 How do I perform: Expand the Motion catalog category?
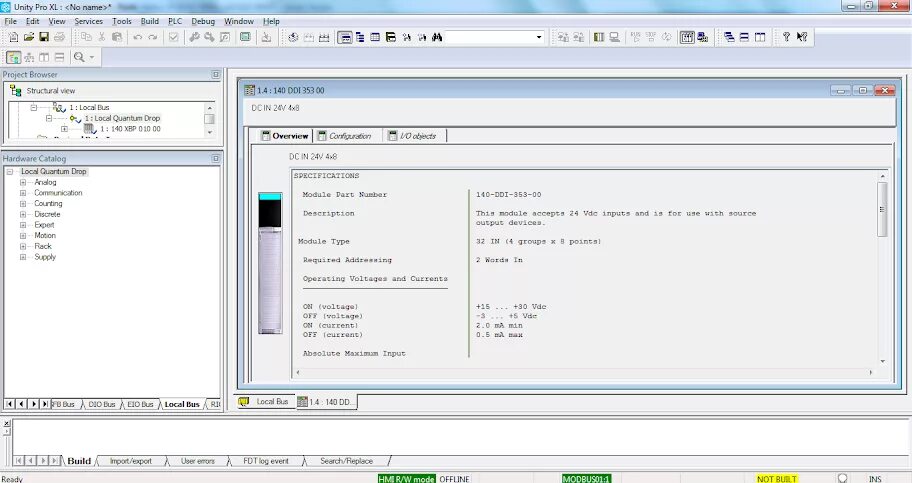click(23, 236)
